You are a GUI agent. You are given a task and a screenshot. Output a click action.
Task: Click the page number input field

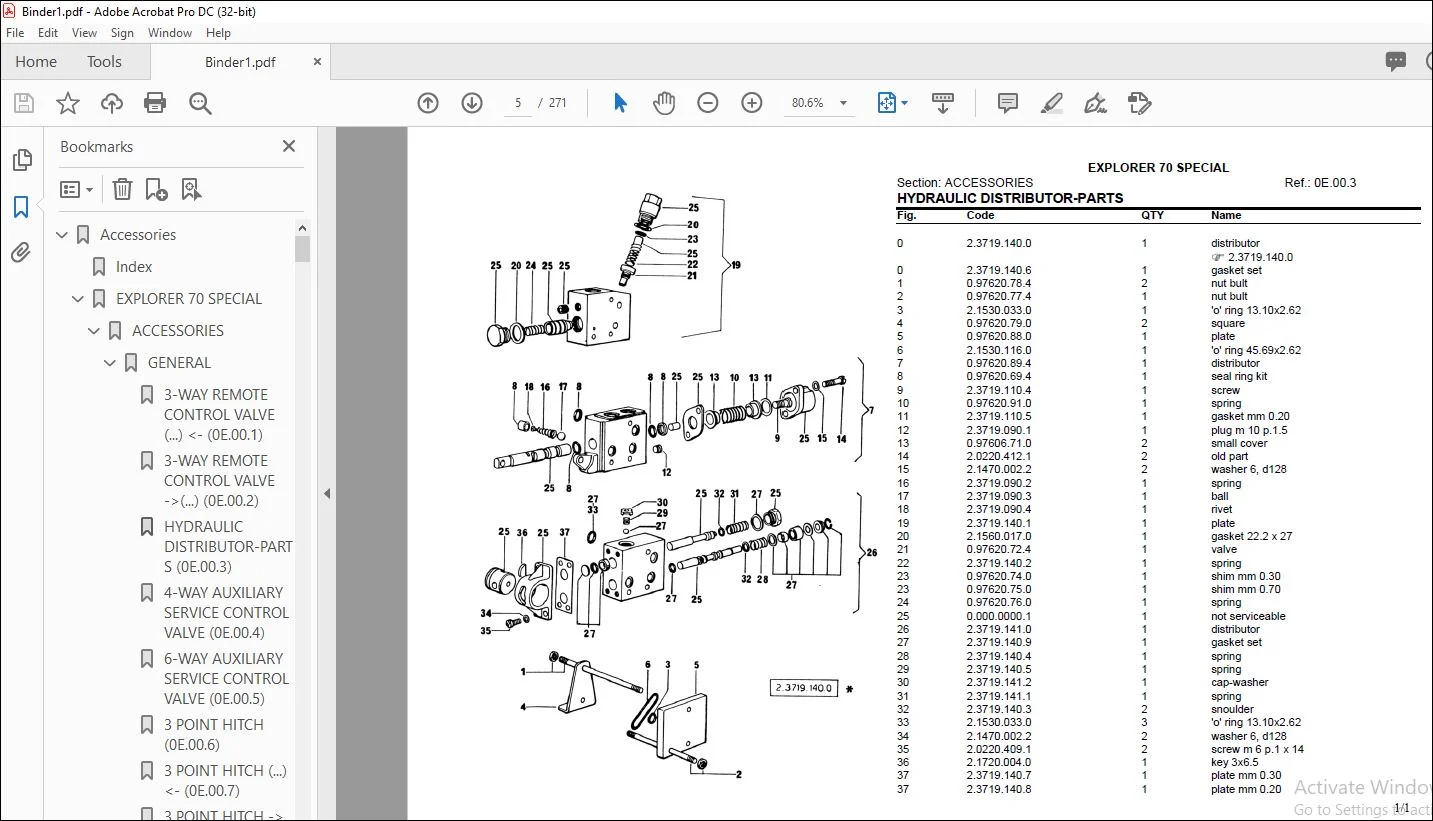point(518,103)
